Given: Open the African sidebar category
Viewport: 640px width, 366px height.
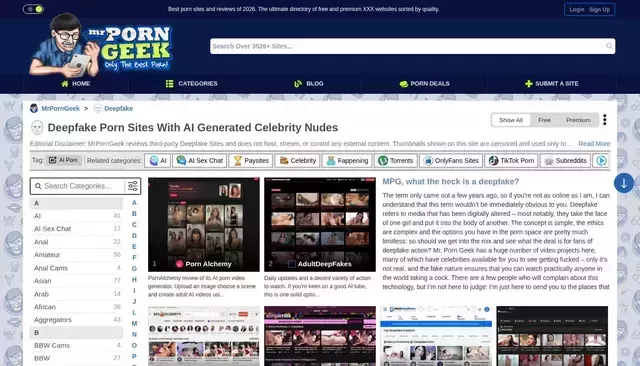Looking at the screenshot, I should pos(76,307).
